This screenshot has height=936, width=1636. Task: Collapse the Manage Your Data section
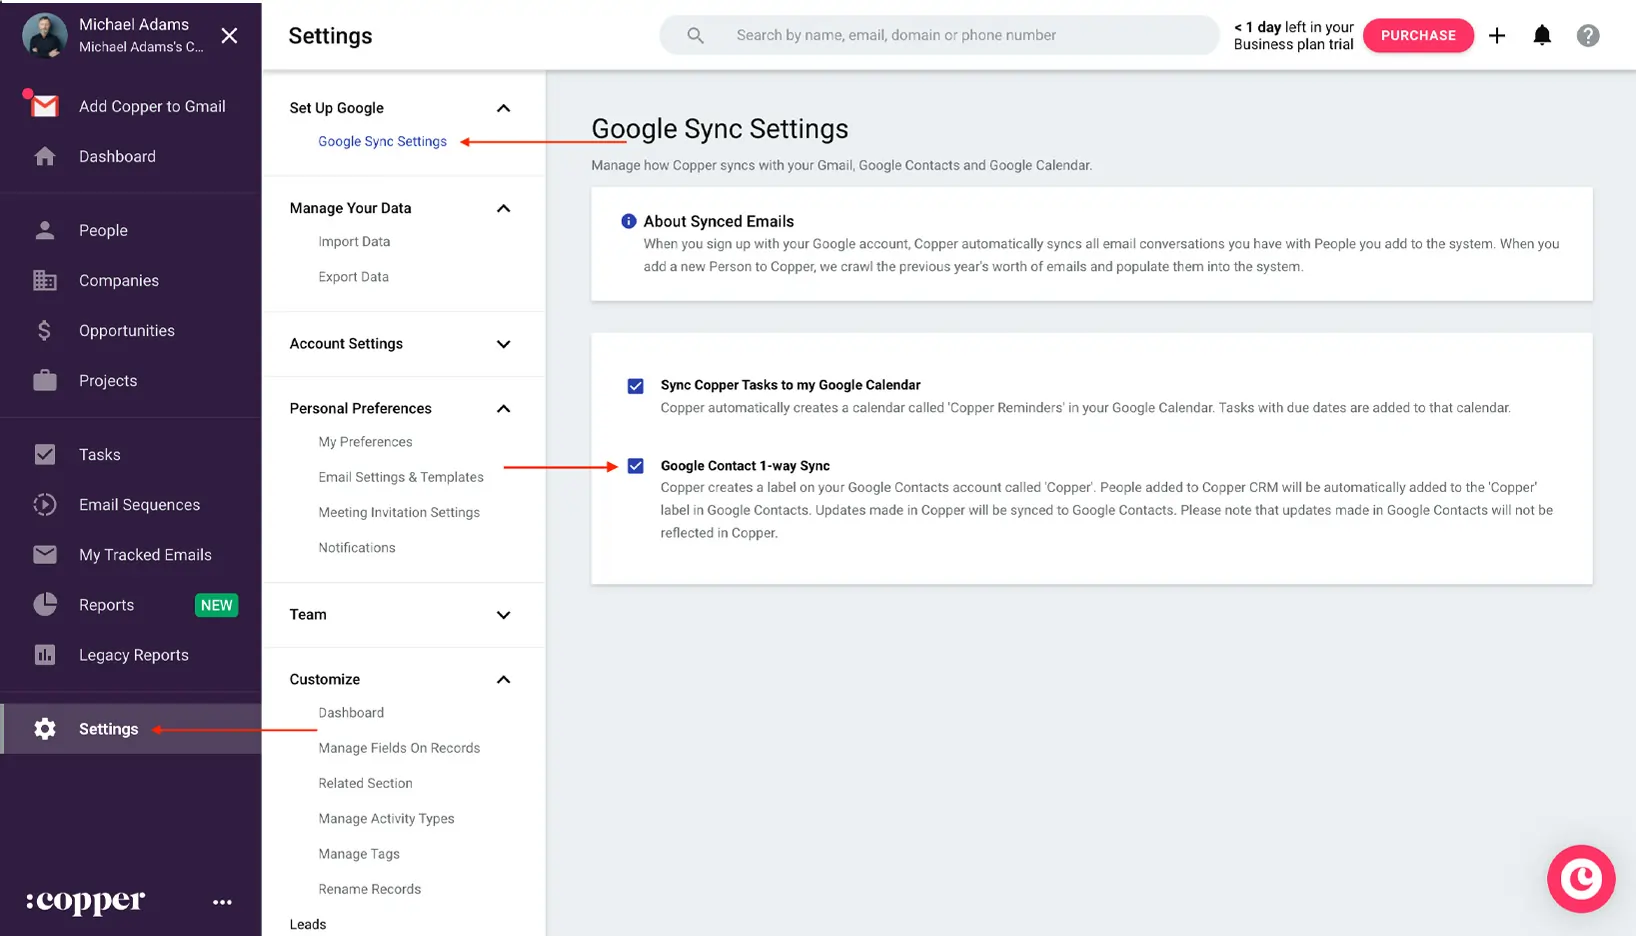click(503, 208)
